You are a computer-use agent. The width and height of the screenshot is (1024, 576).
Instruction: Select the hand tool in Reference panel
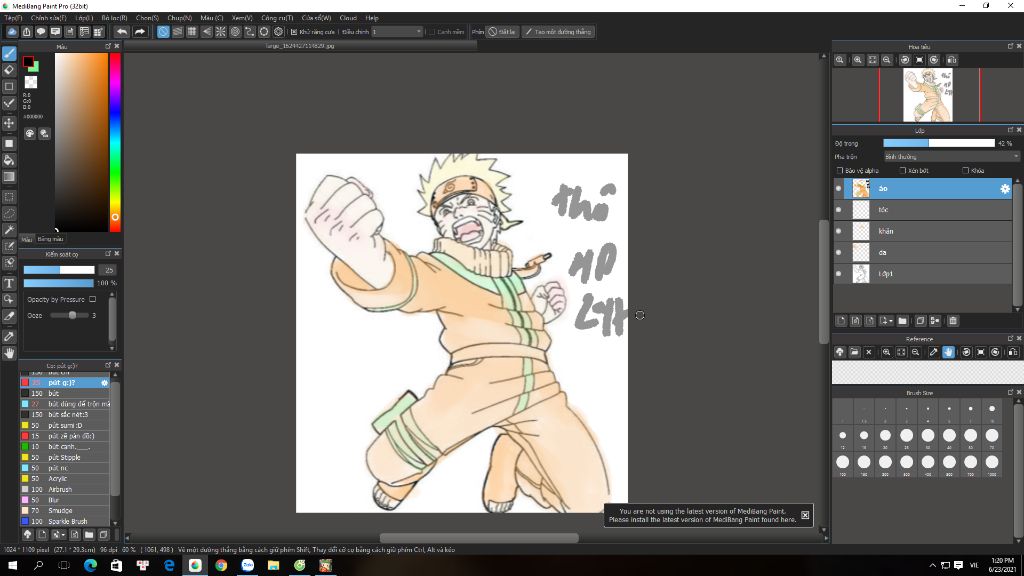[948, 352]
